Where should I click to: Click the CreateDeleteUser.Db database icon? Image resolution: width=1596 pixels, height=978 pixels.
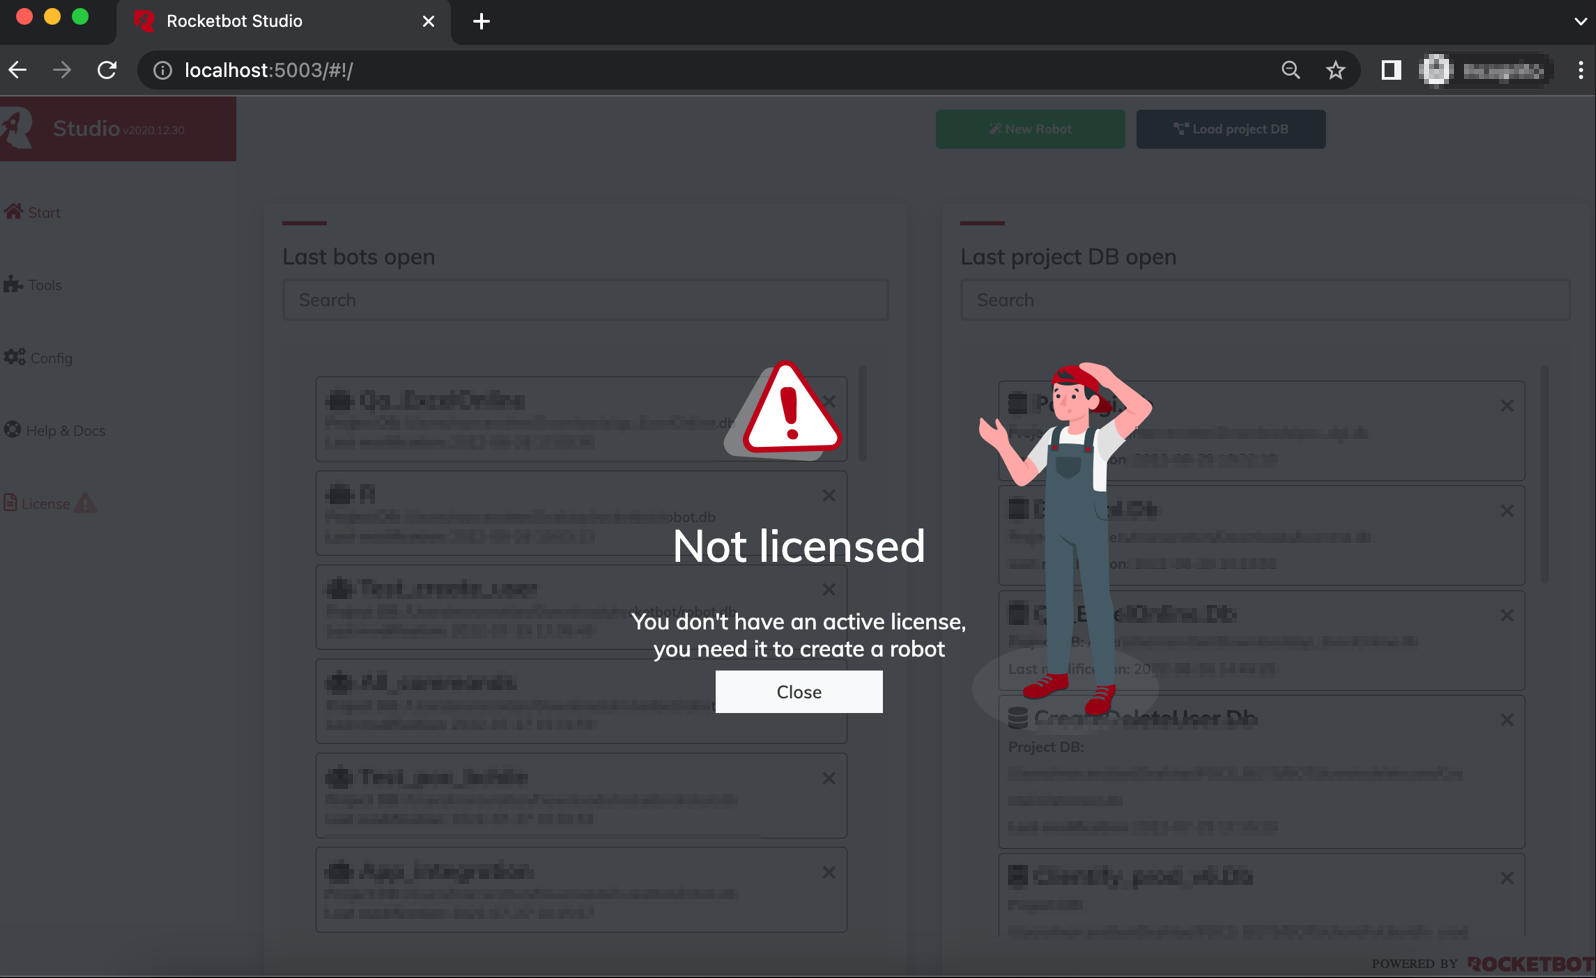tap(1018, 718)
